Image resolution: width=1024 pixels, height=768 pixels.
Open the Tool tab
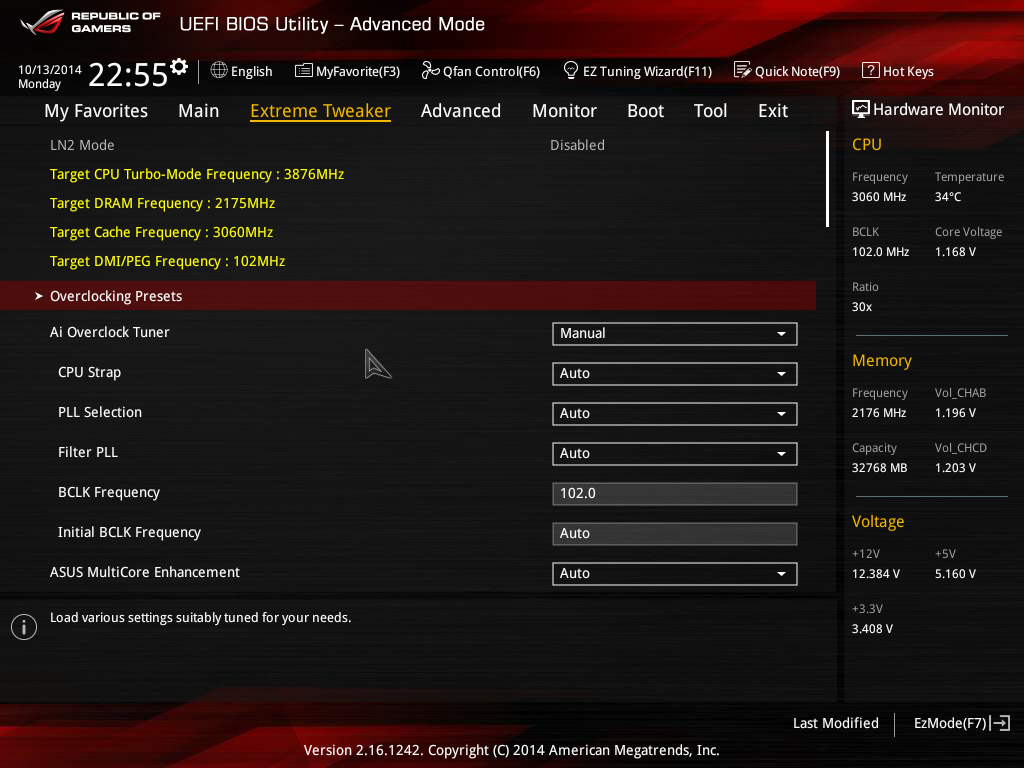pyautogui.click(x=711, y=111)
